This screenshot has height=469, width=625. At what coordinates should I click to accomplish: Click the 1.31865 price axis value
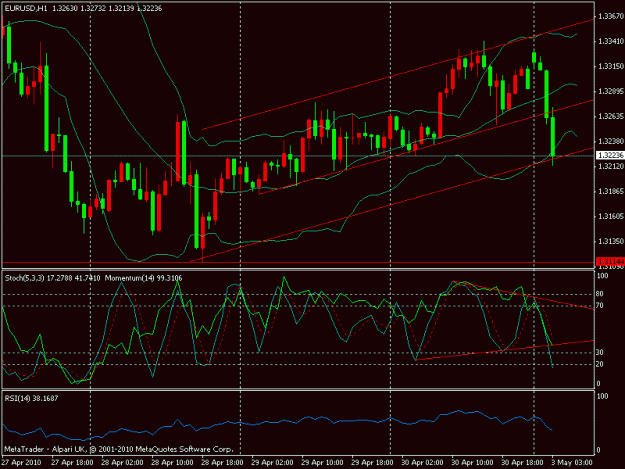coord(611,191)
